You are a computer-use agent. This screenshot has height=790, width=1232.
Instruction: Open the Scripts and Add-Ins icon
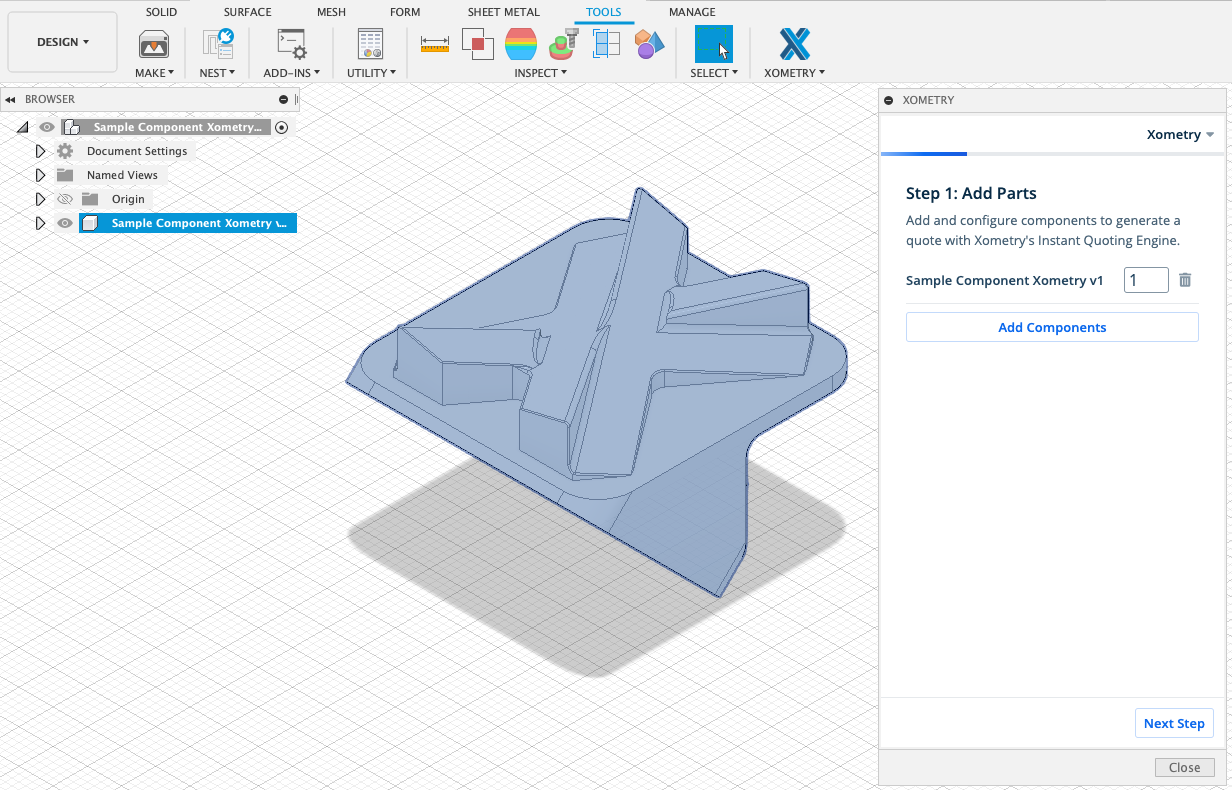[x=292, y=45]
